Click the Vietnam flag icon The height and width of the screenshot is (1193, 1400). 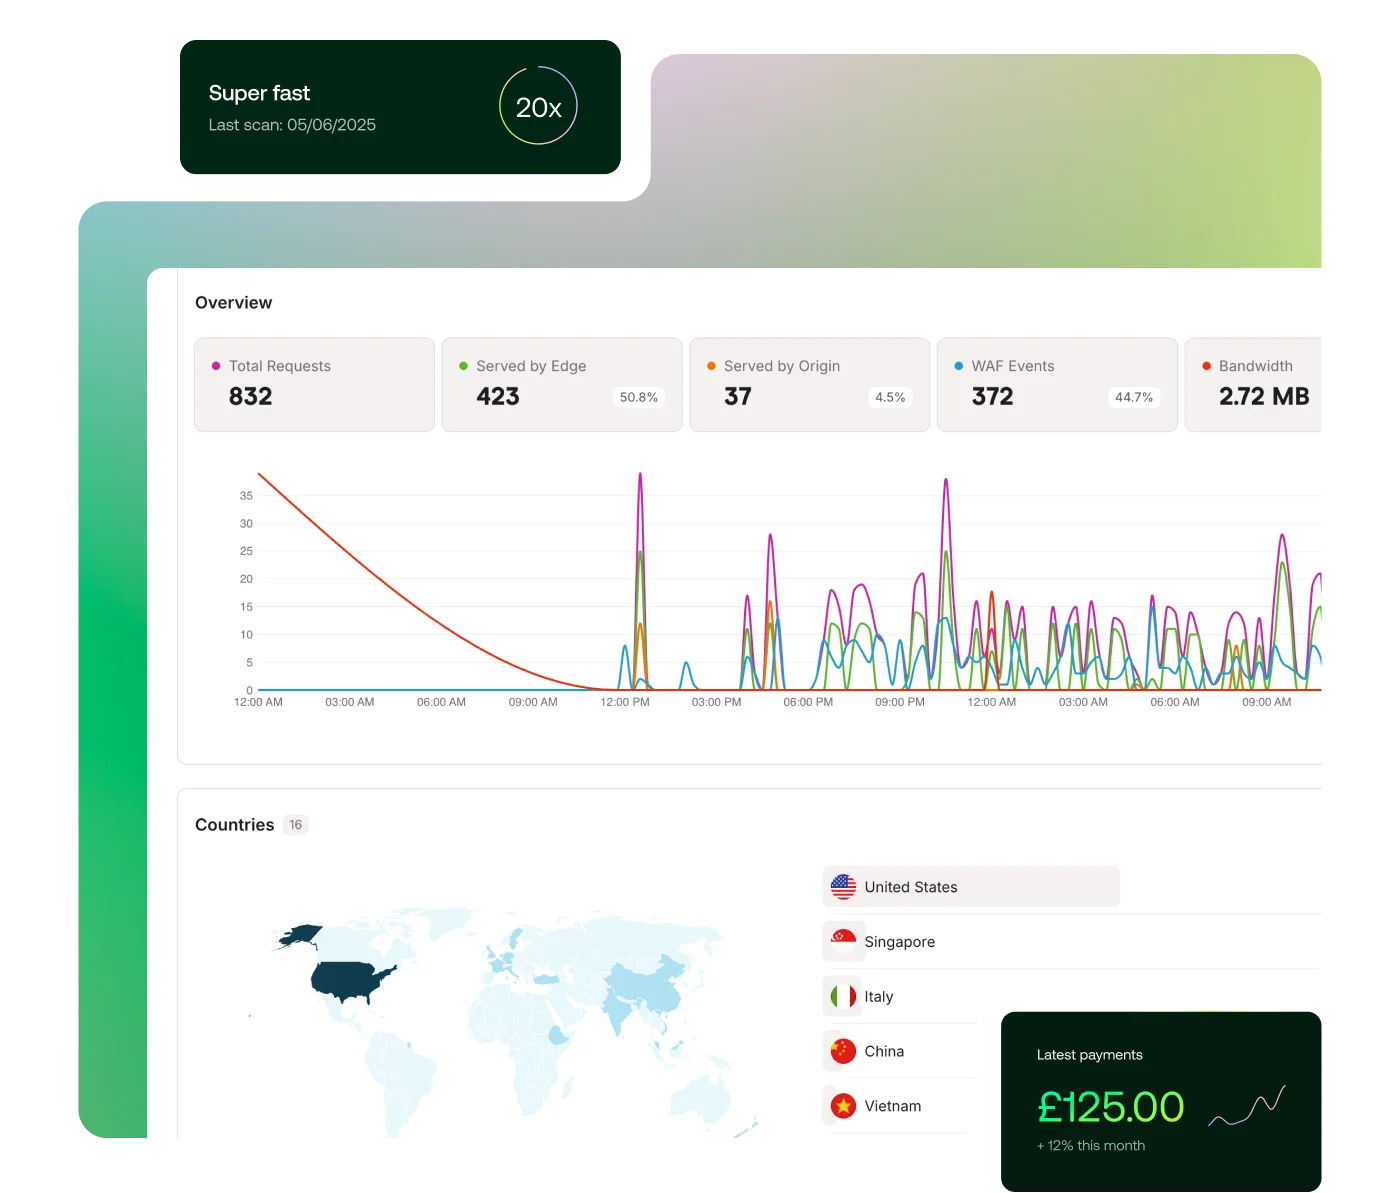844,1105
